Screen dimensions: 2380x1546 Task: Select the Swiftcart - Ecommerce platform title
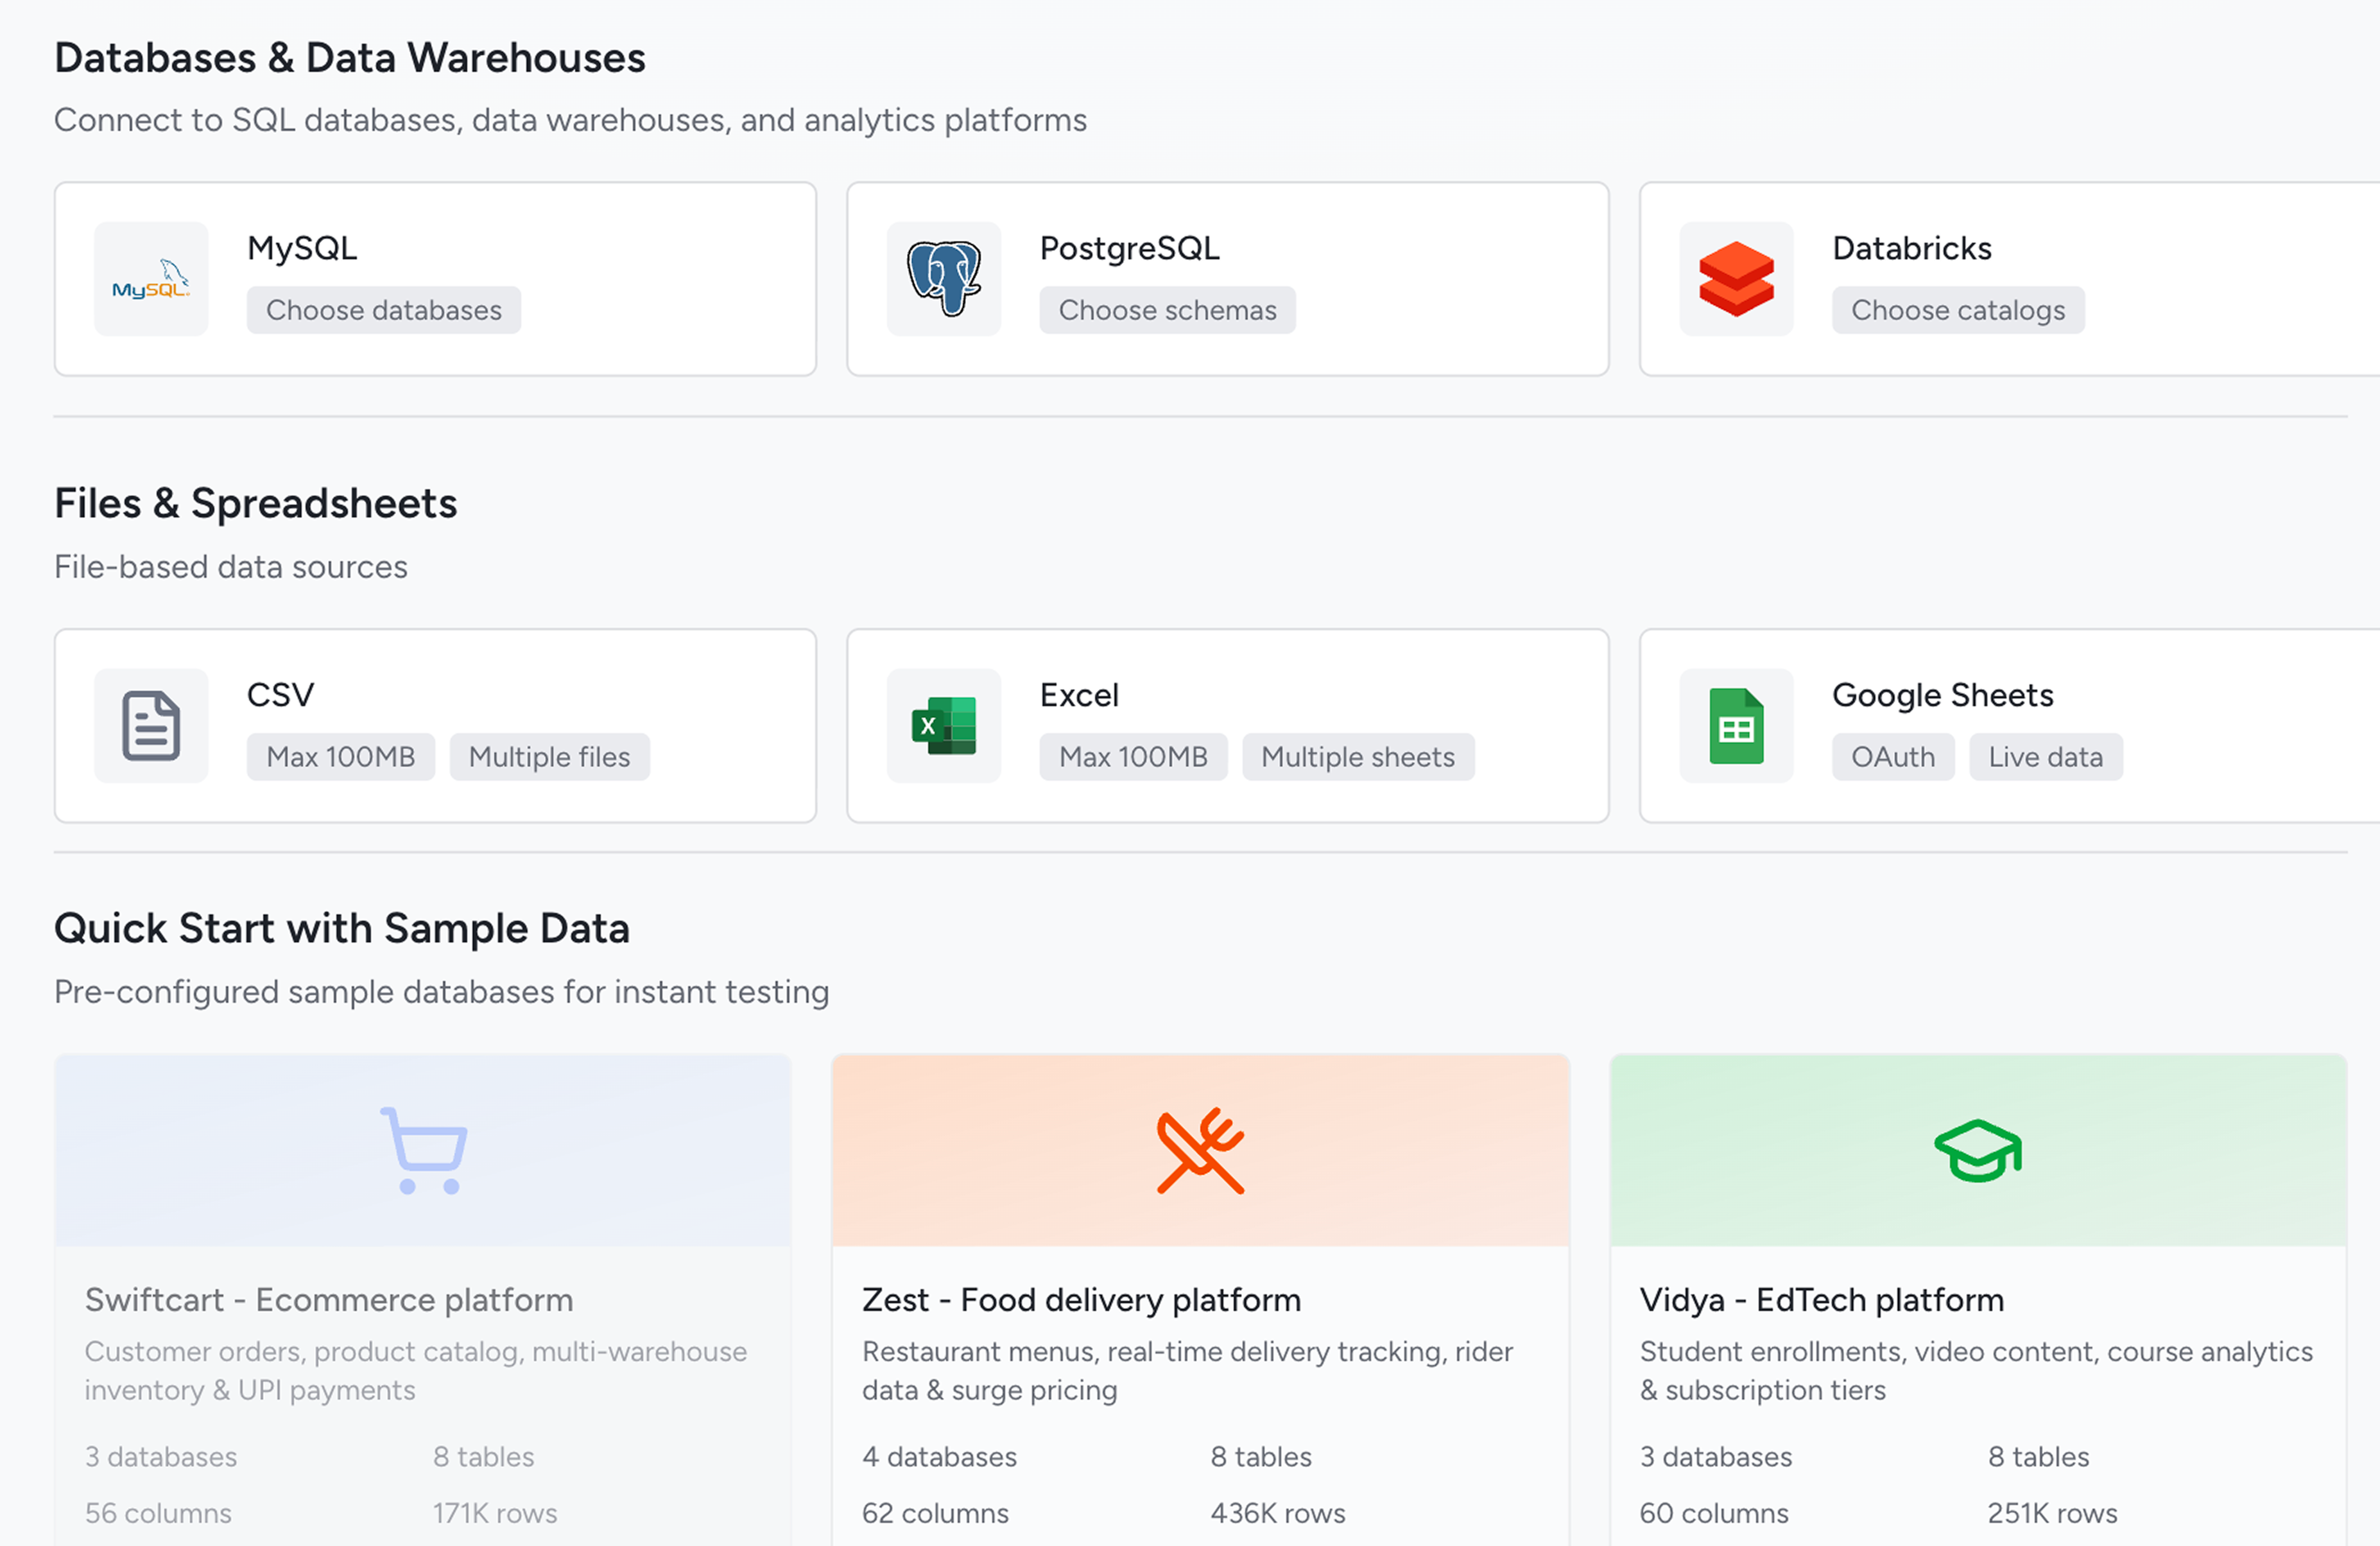[x=329, y=1300]
